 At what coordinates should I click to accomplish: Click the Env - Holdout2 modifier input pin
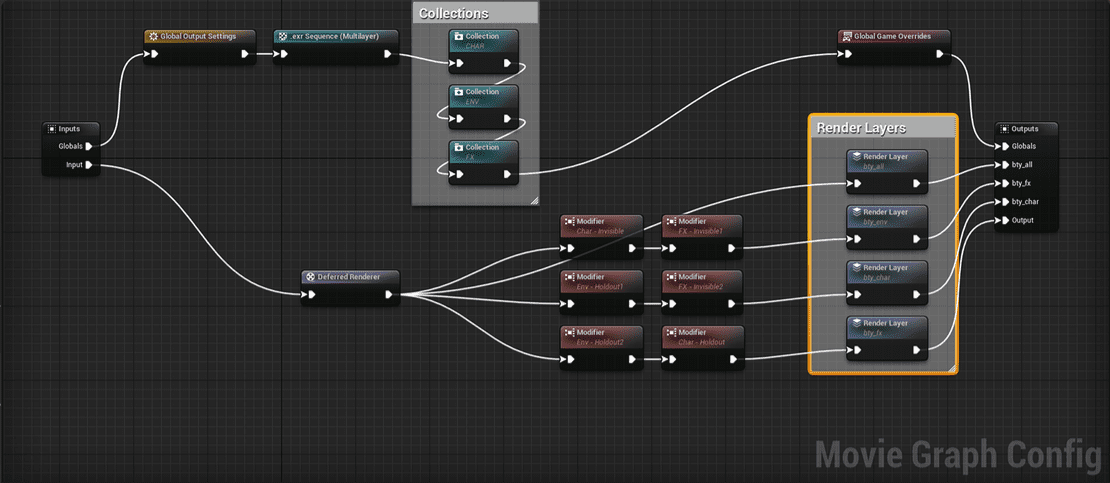tap(571, 360)
